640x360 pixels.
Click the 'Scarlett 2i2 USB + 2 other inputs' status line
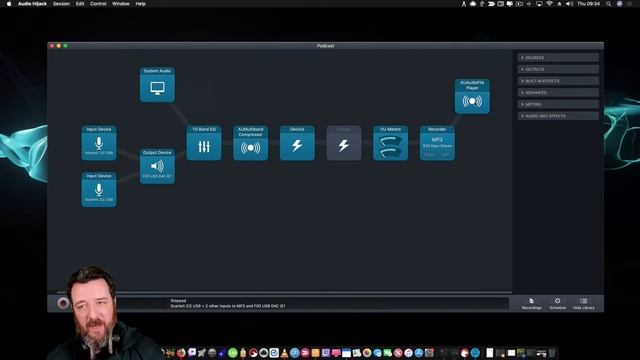pos(228,306)
